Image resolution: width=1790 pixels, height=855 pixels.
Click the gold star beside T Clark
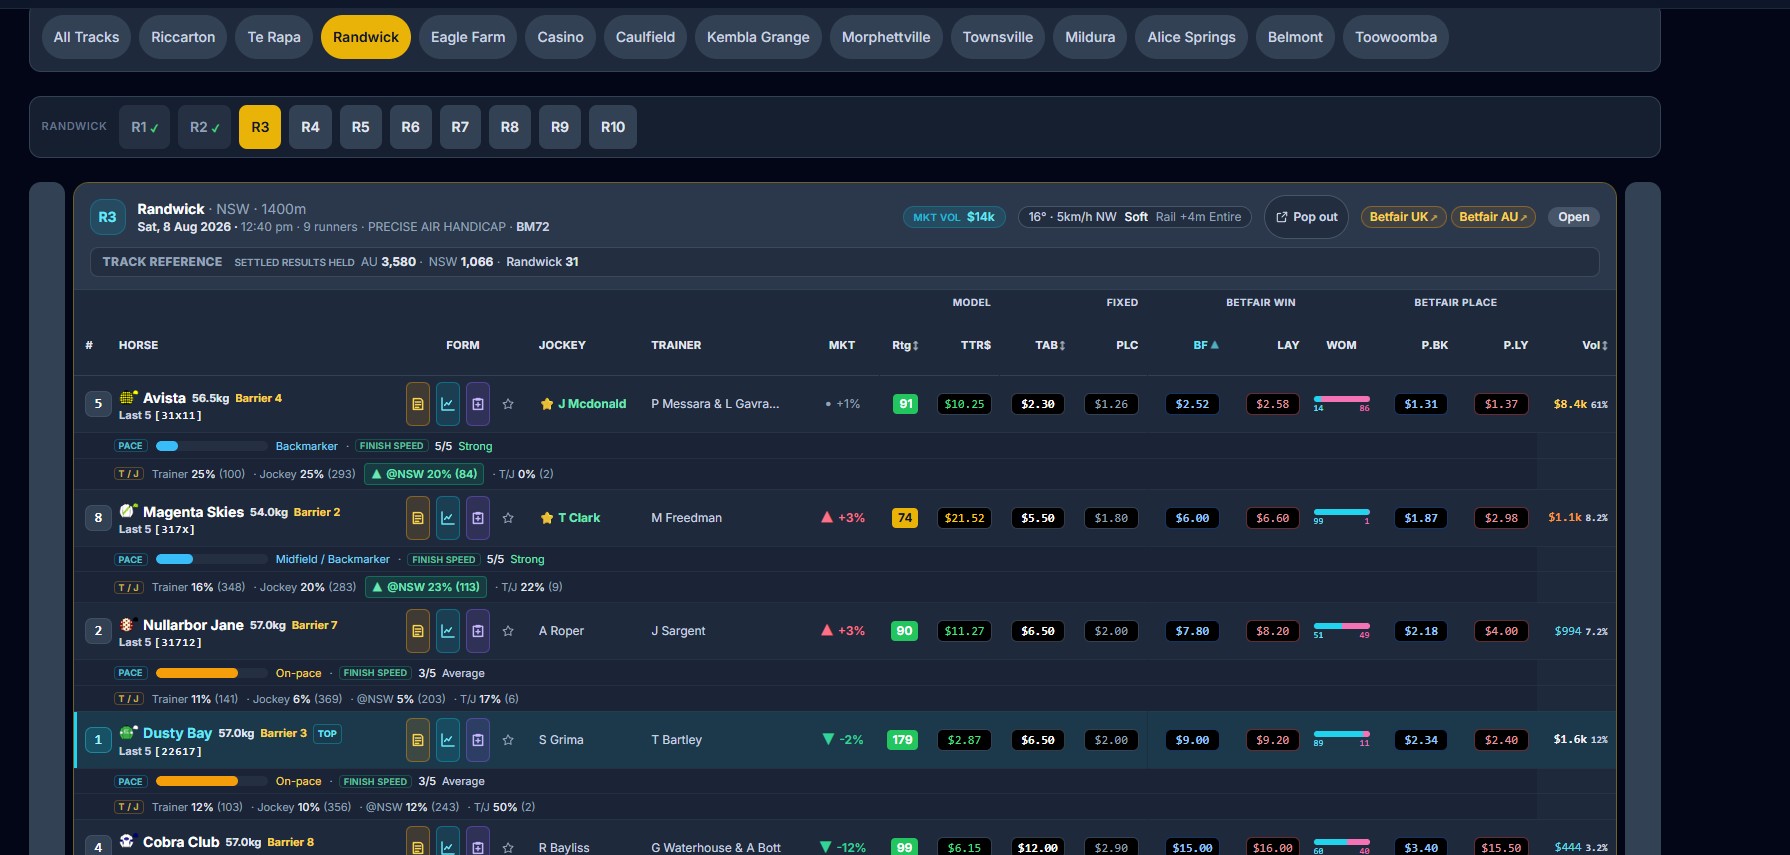547,518
